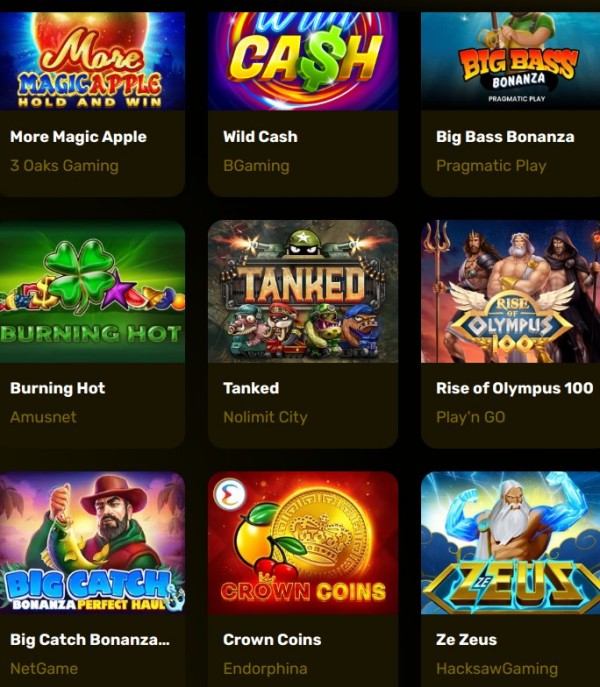Click the Crown Coins game artwork

(303, 543)
